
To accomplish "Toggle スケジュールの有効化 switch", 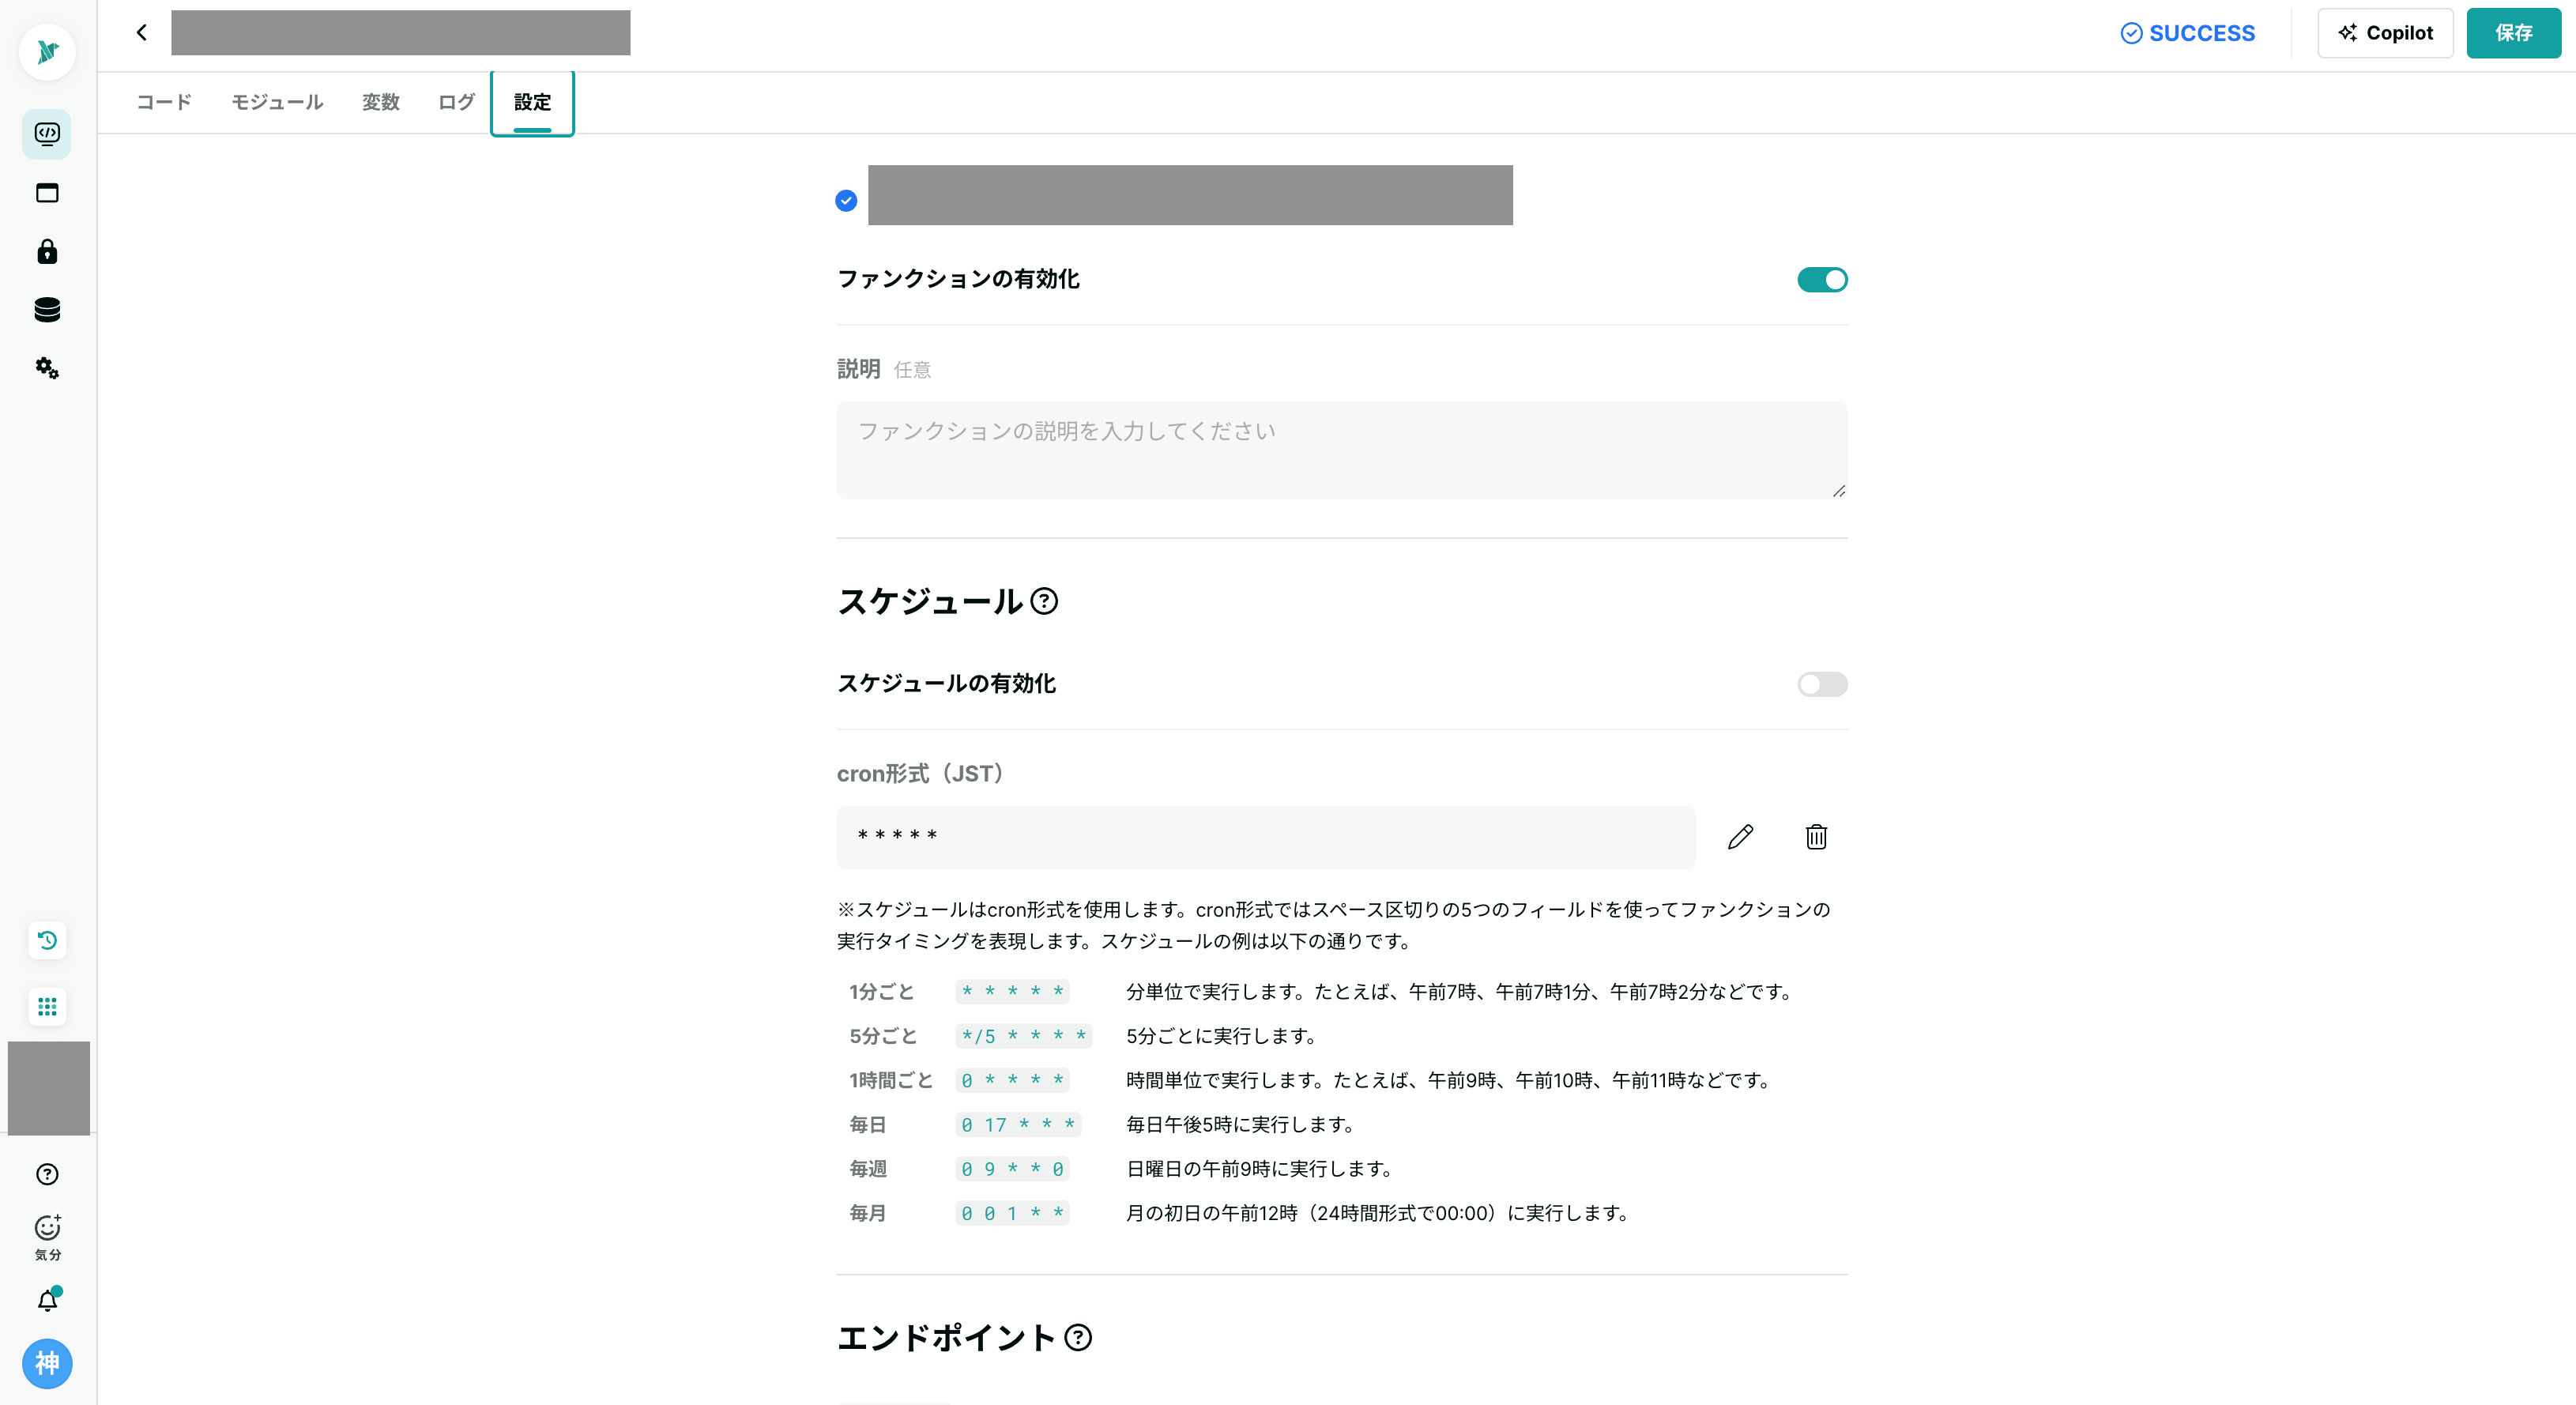I will (1822, 684).
